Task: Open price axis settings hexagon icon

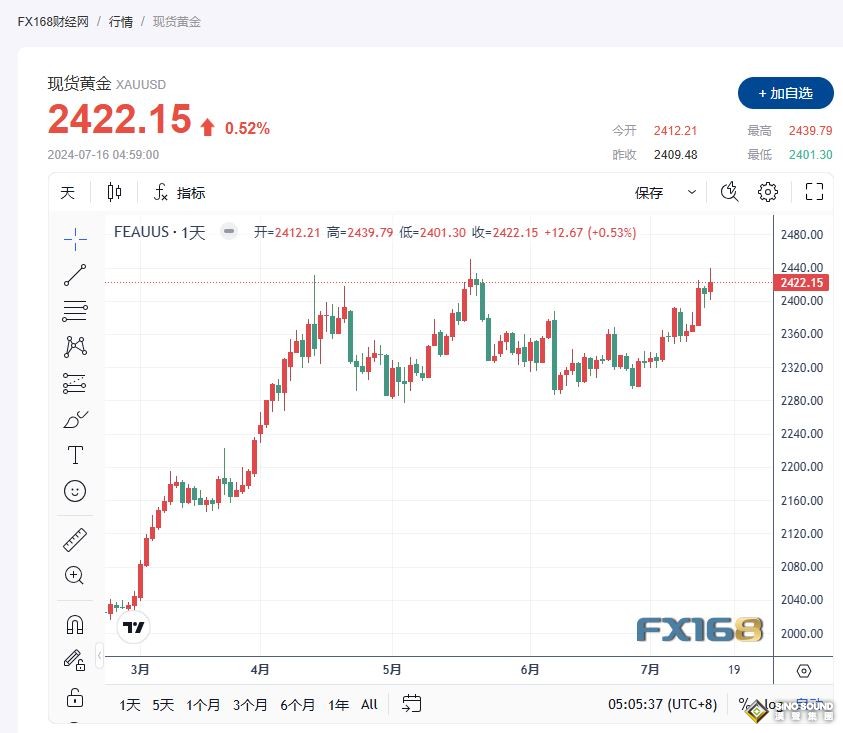Action: [x=803, y=671]
